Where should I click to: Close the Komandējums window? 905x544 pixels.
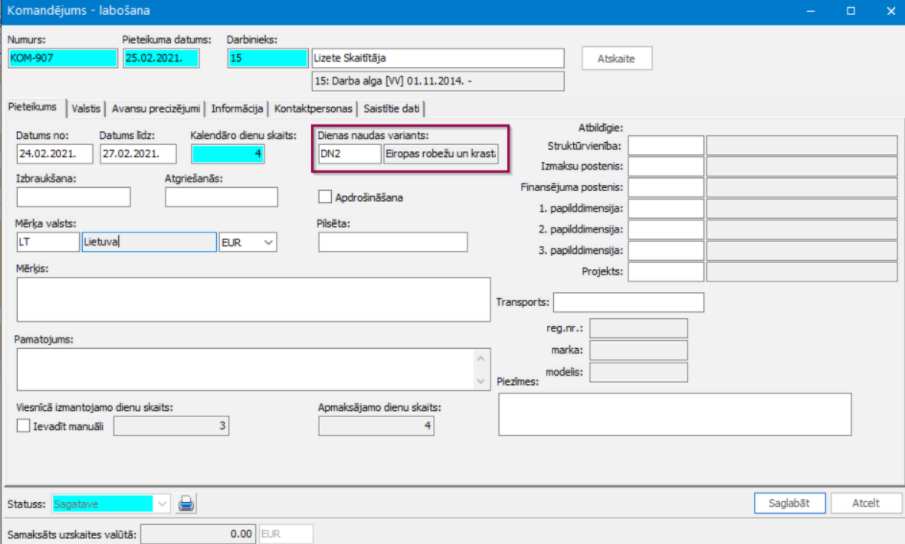pos(891,11)
